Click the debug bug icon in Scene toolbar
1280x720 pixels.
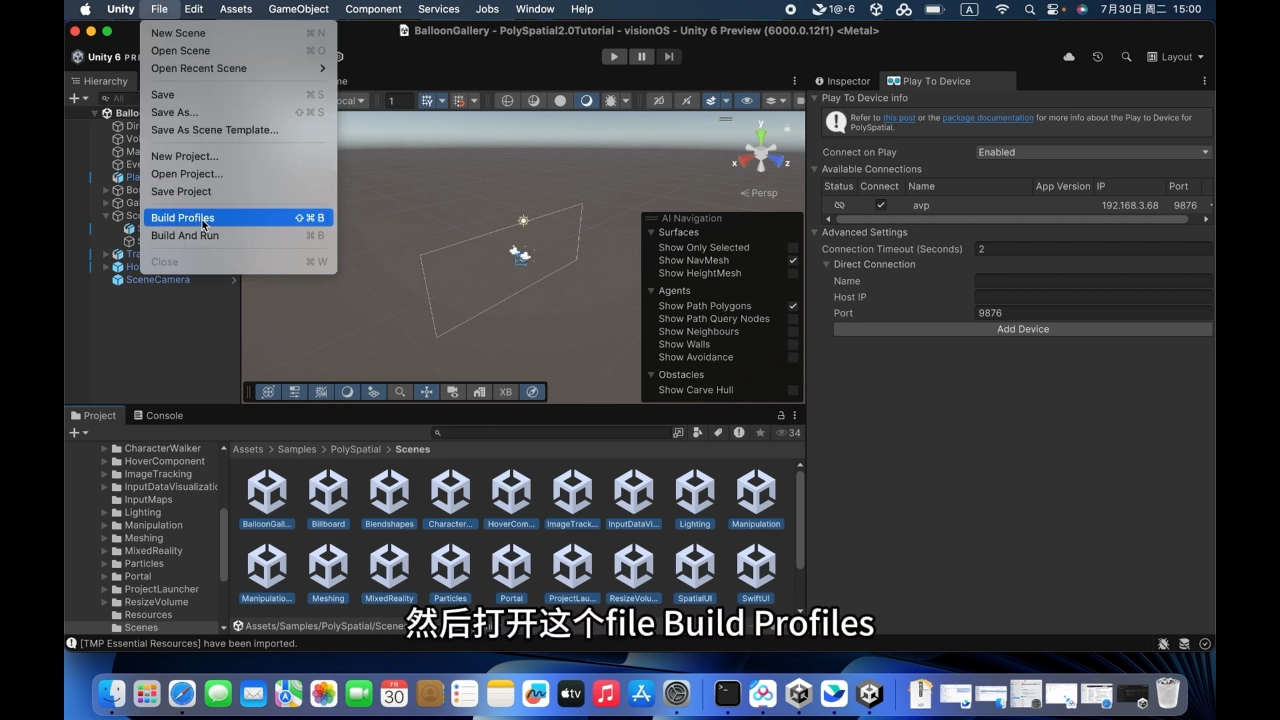pyautogui.click(x=611, y=101)
